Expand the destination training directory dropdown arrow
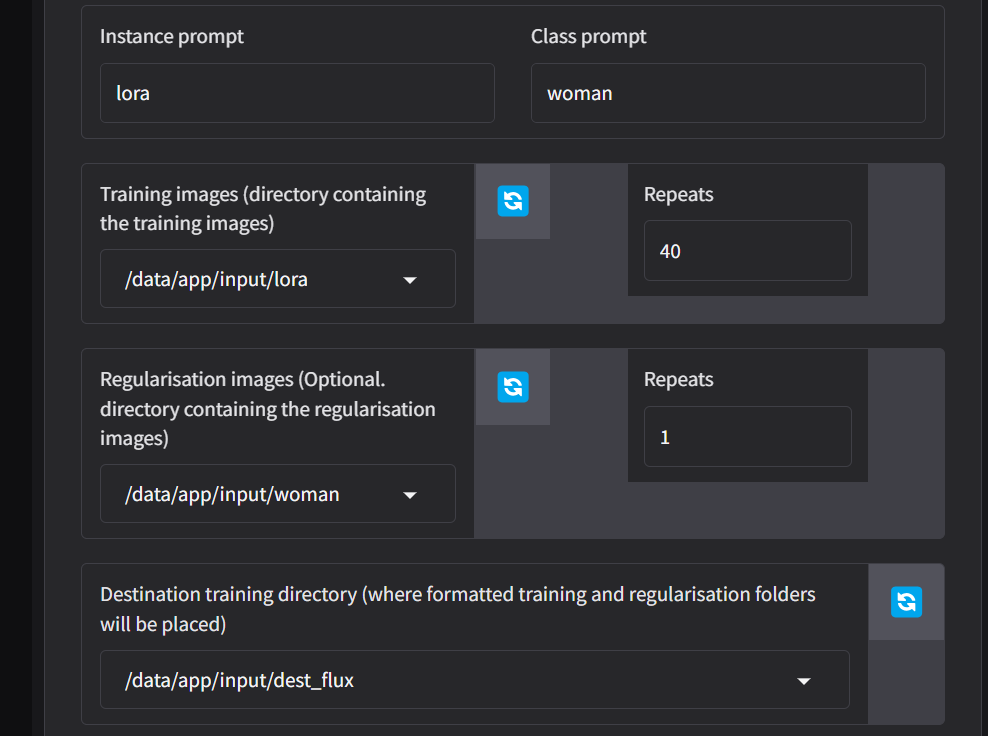The height and width of the screenshot is (736, 988). [x=803, y=681]
